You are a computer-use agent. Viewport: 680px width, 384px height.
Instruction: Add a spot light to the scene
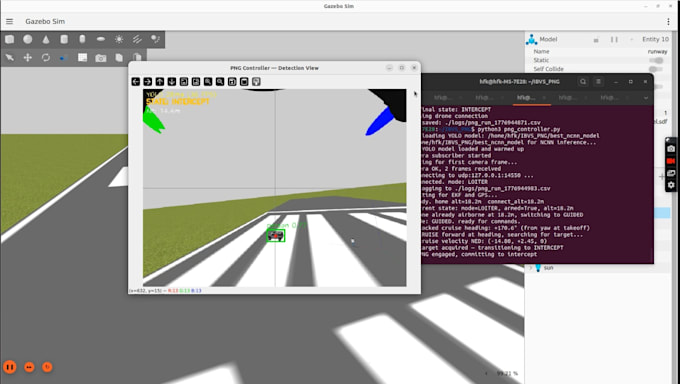click(155, 39)
